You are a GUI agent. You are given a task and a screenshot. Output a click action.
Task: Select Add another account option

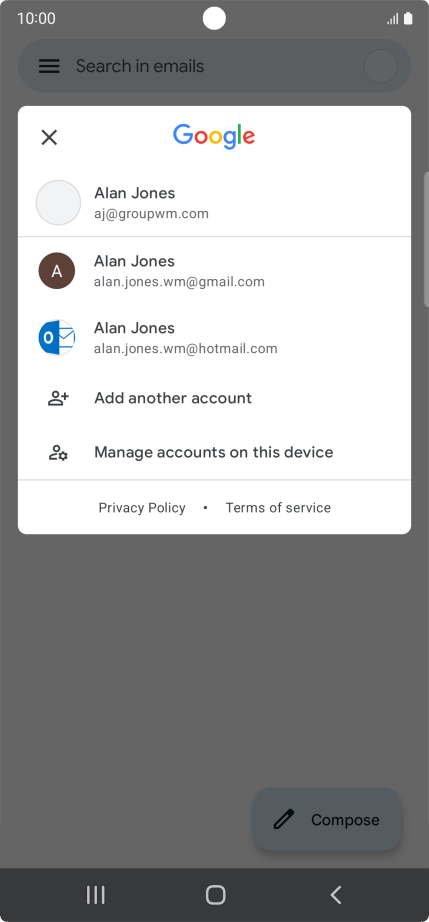(214, 398)
